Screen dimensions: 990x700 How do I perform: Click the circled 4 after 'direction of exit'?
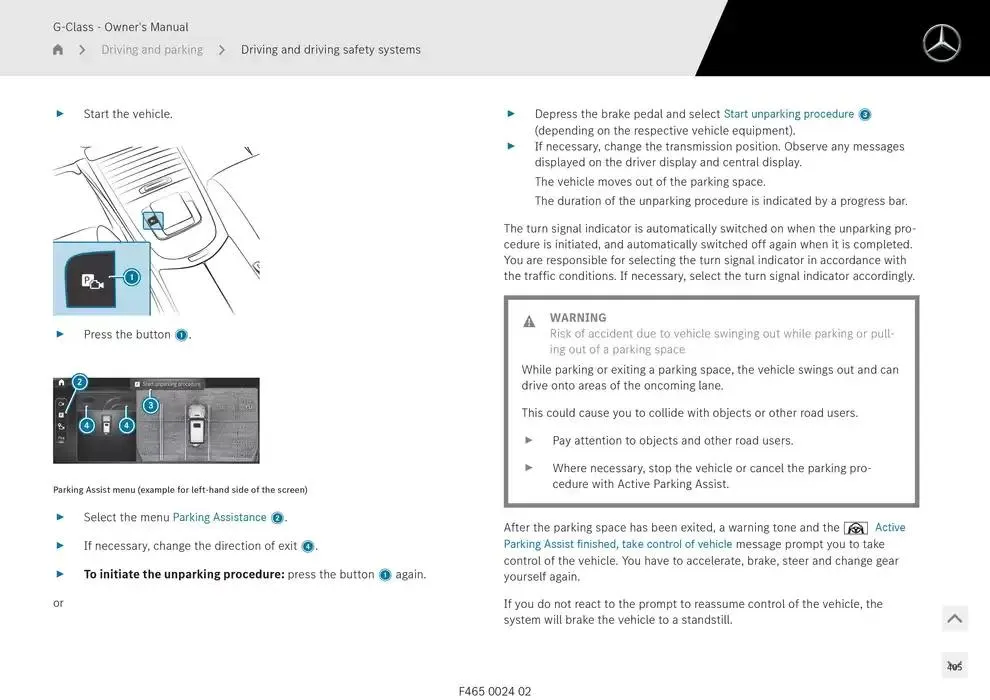coord(308,546)
